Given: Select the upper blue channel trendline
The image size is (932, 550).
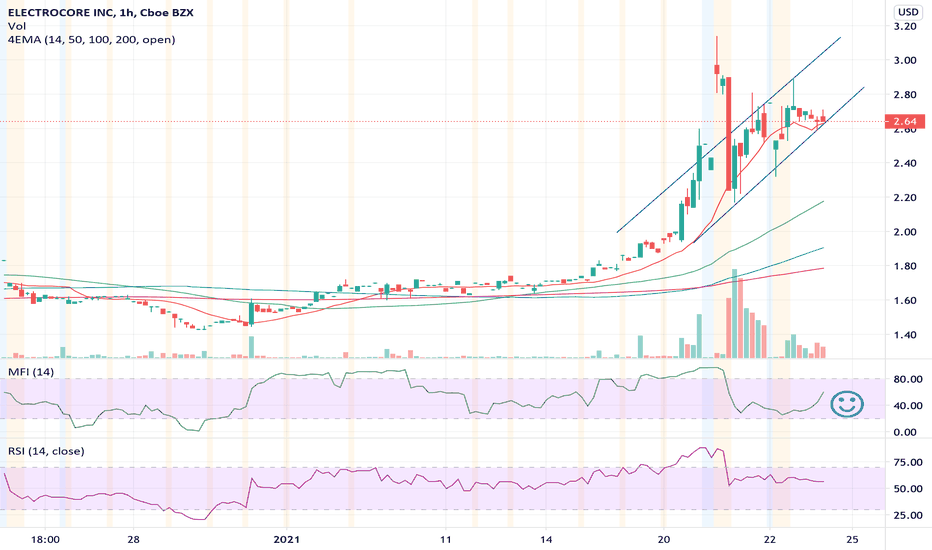Looking at the screenshot, I should click(729, 134).
